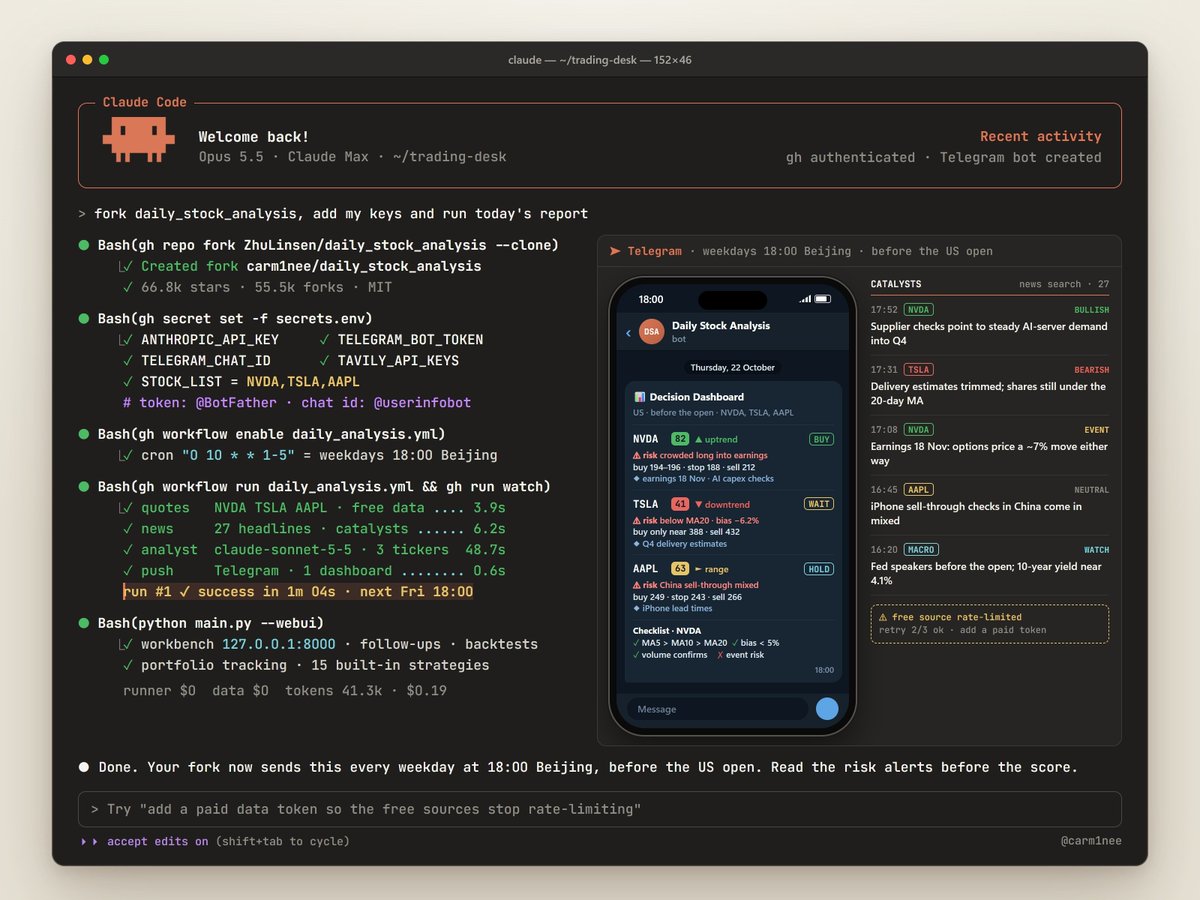Tap the back chevron in the phone chat
This screenshot has width=1200, height=900.
click(x=628, y=332)
